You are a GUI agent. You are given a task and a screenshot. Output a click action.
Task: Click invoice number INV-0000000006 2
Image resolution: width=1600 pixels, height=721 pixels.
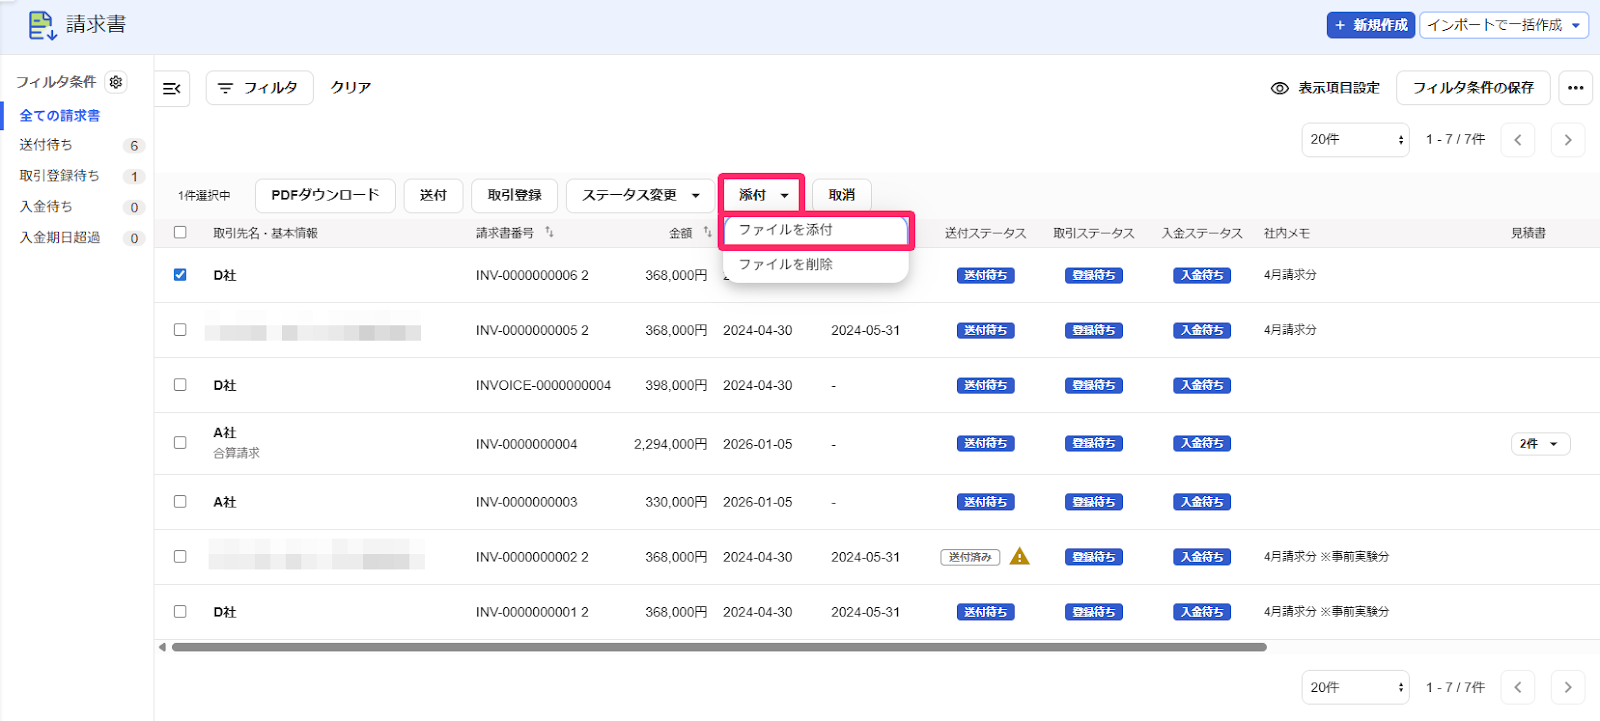pos(532,275)
